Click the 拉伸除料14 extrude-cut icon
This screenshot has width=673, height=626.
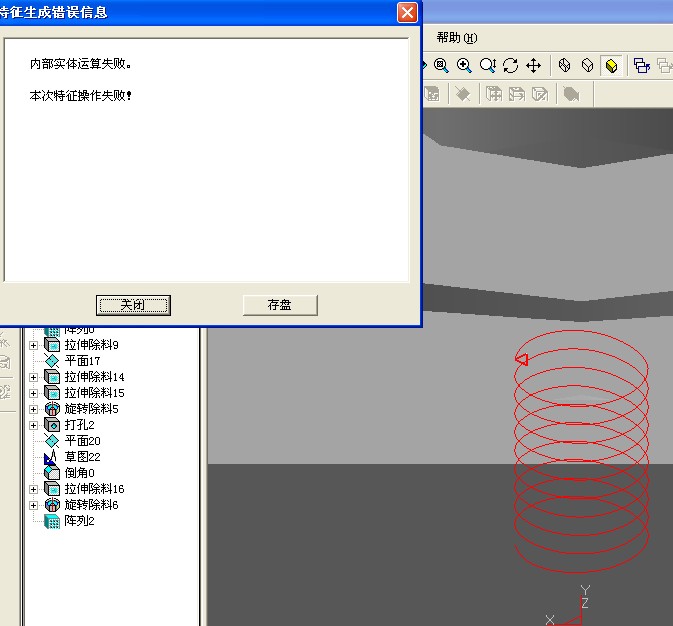tap(52, 377)
